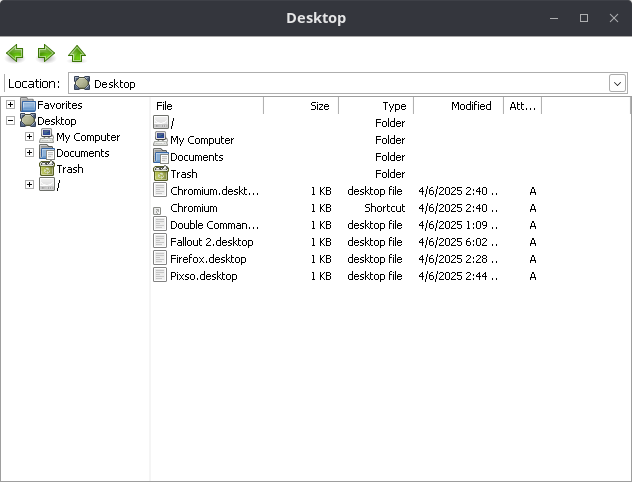Sort by the File column header
632x482 pixels.
[x=208, y=106]
